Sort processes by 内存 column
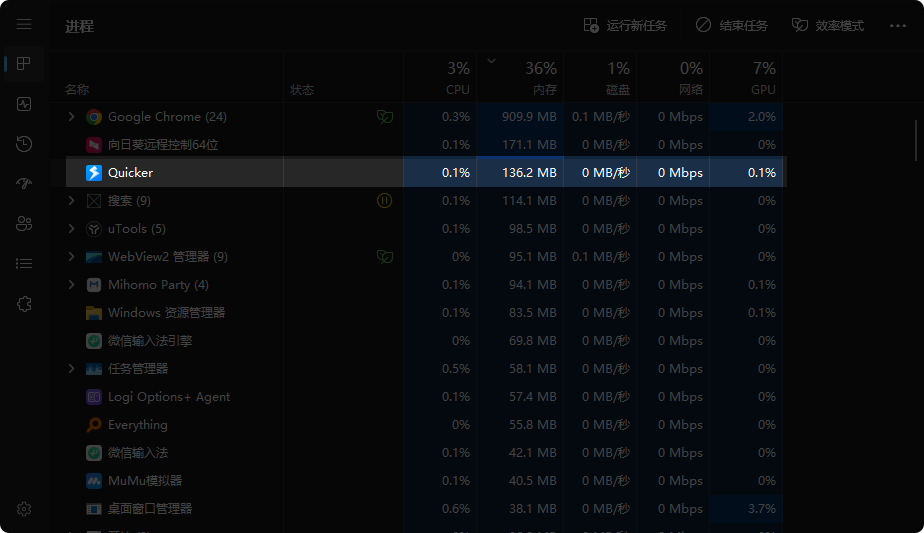 coord(520,77)
